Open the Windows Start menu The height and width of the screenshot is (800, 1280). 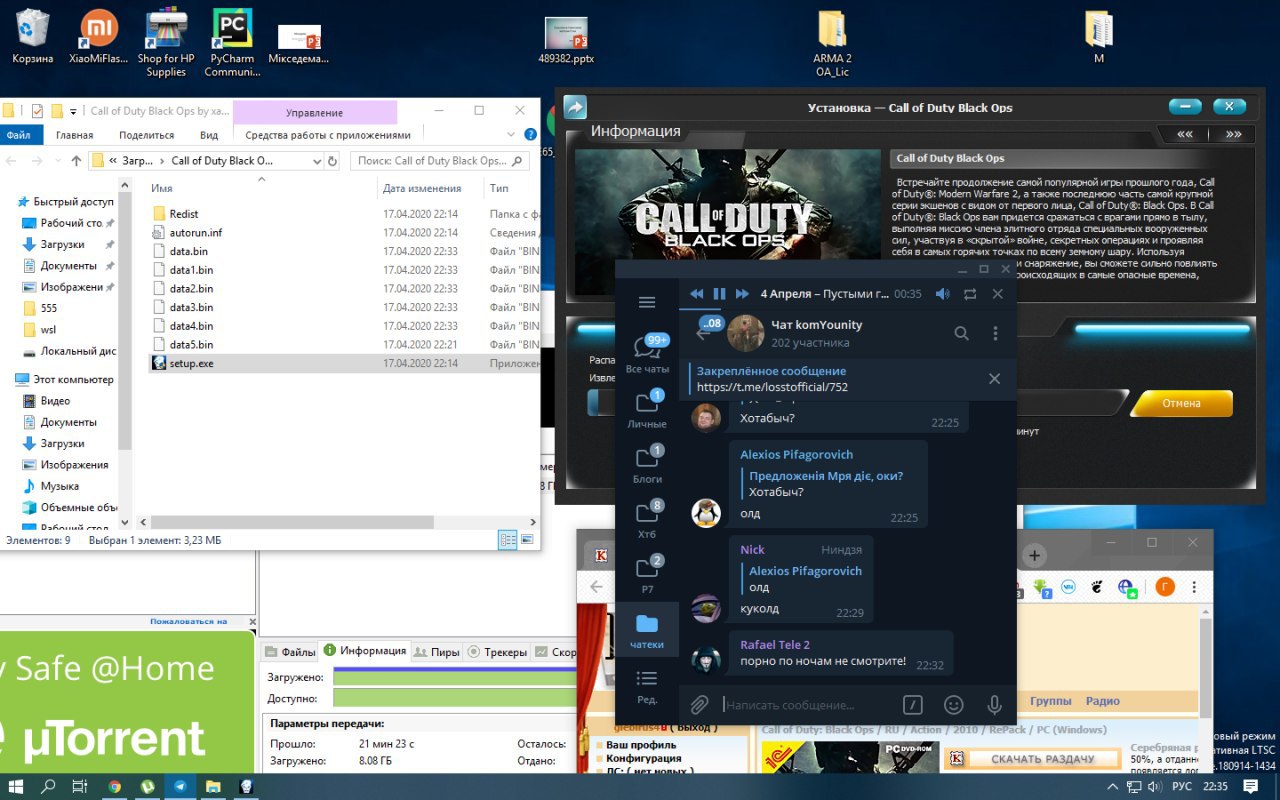[x=17, y=786]
